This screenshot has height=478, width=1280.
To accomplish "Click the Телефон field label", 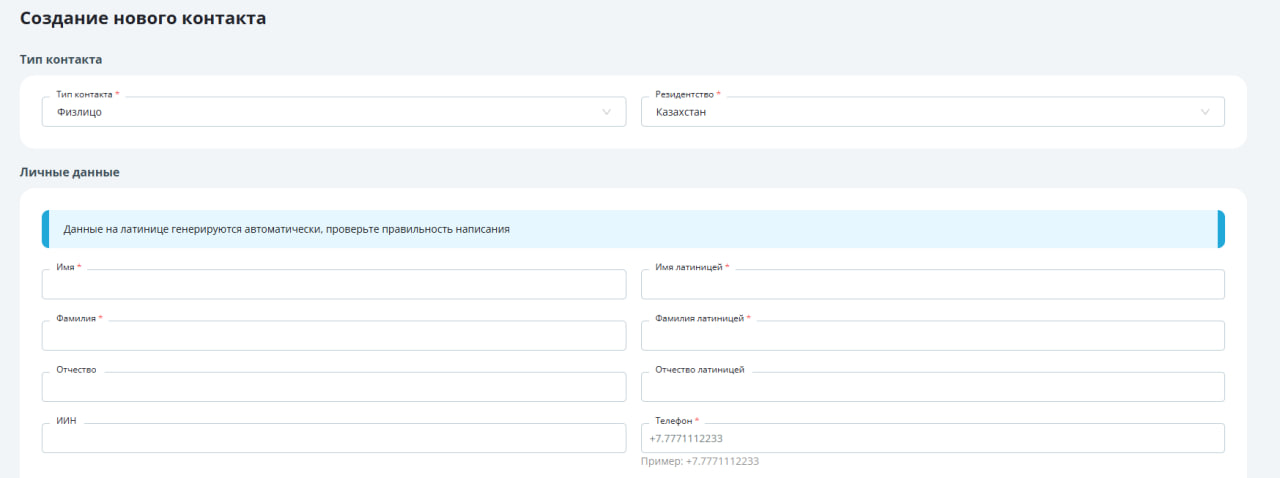I will 673,421.
